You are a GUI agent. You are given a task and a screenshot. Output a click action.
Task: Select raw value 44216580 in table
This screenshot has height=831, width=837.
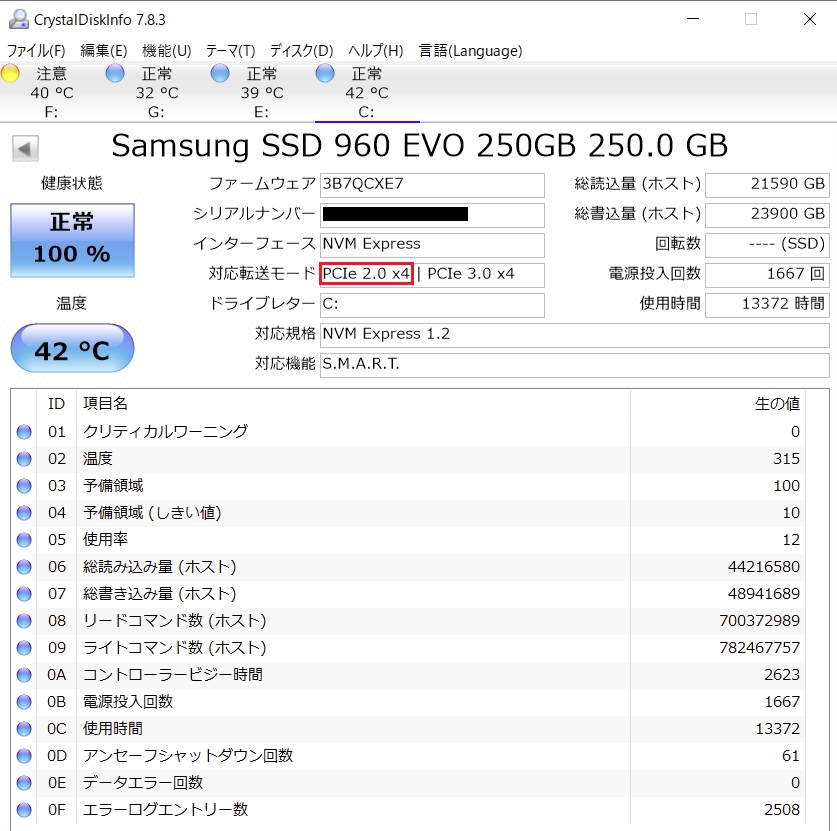coord(763,567)
